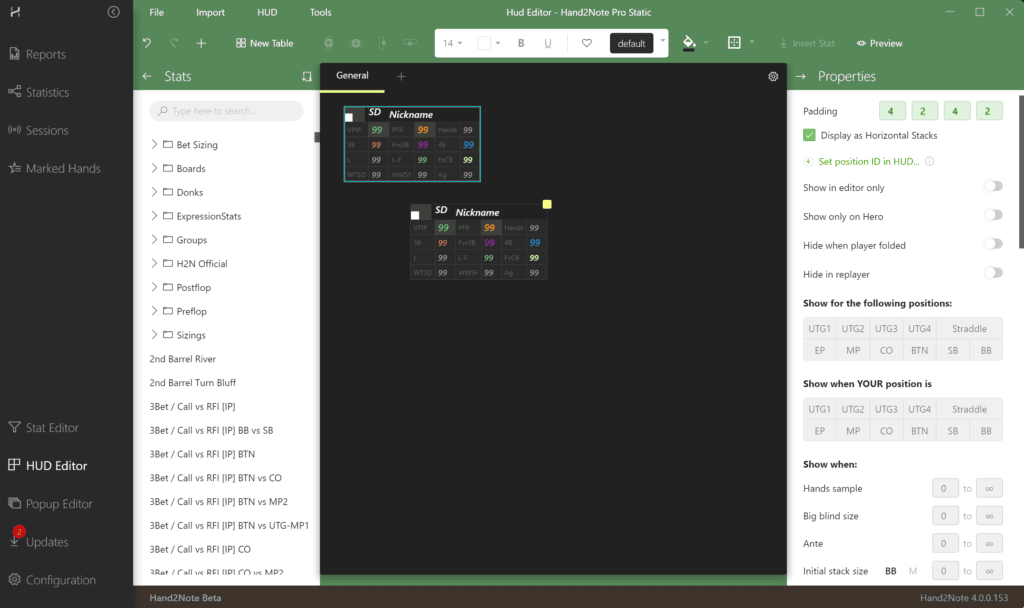Click Hands sample minimum value field
The image size is (1024, 608).
coord(944,488)
